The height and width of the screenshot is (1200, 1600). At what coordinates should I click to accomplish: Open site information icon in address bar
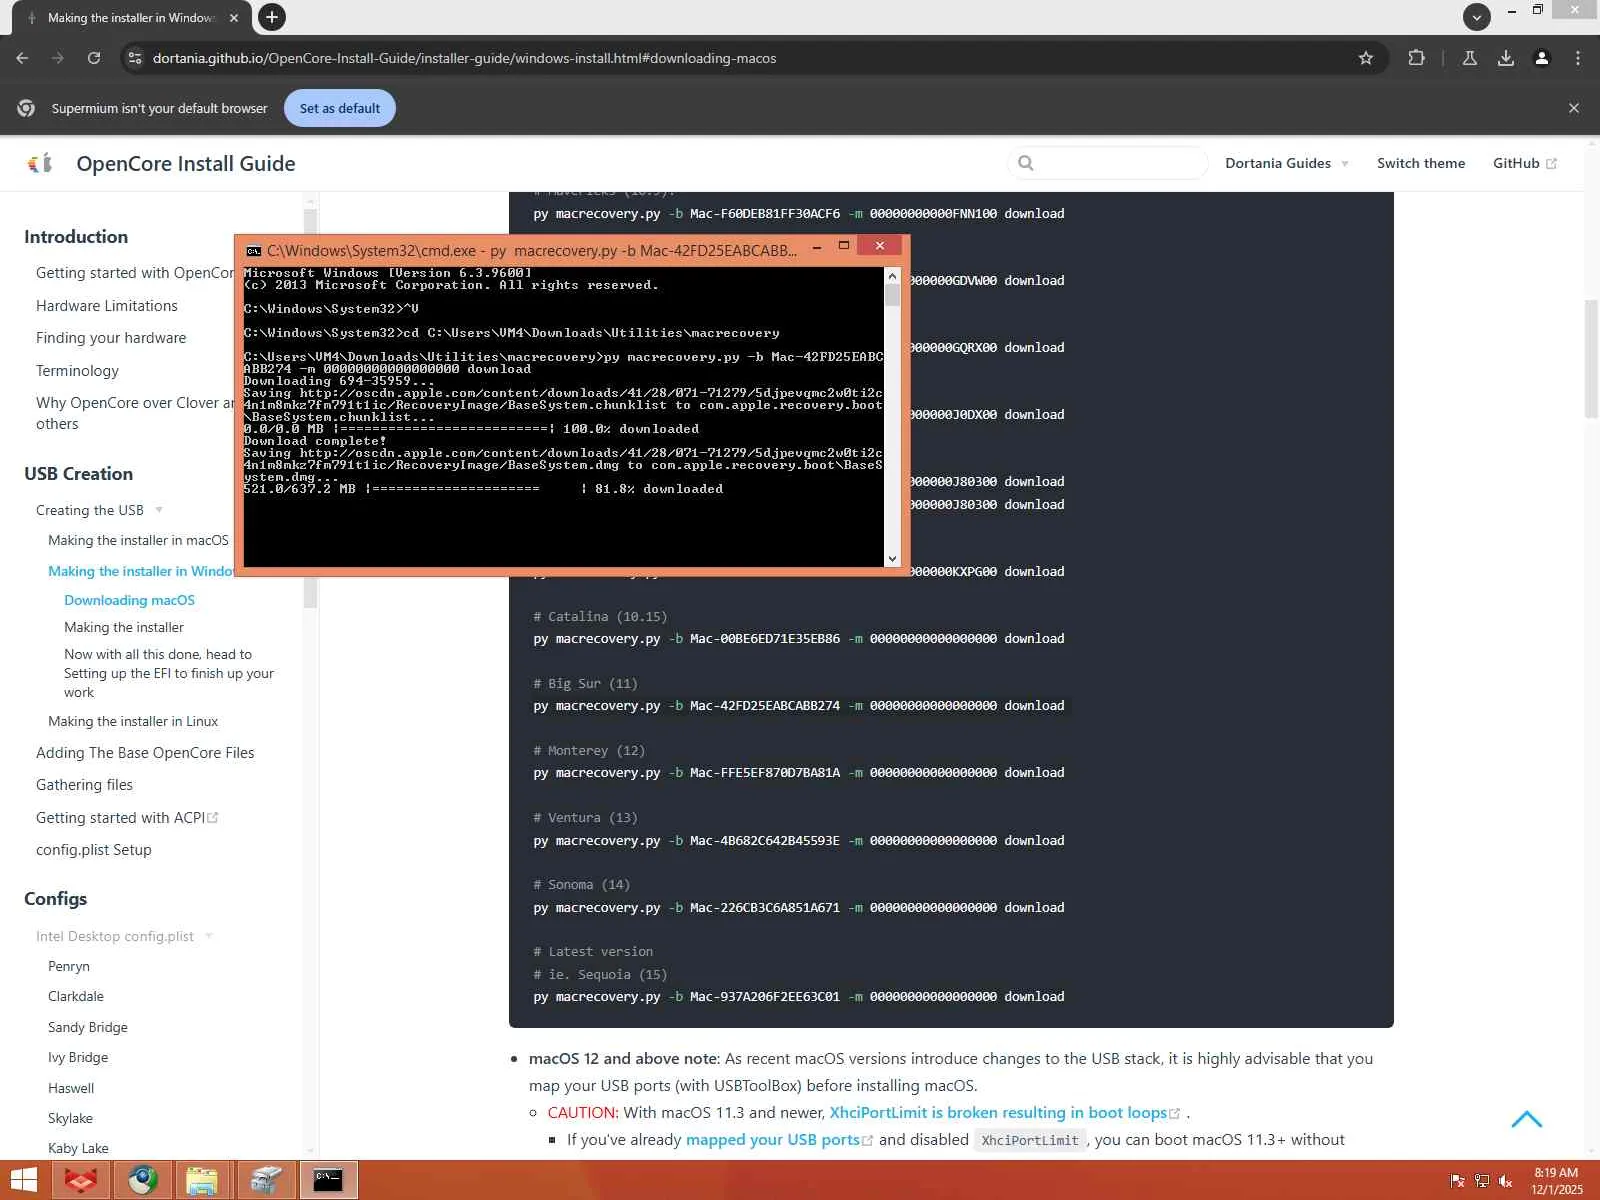click(135, 58)
